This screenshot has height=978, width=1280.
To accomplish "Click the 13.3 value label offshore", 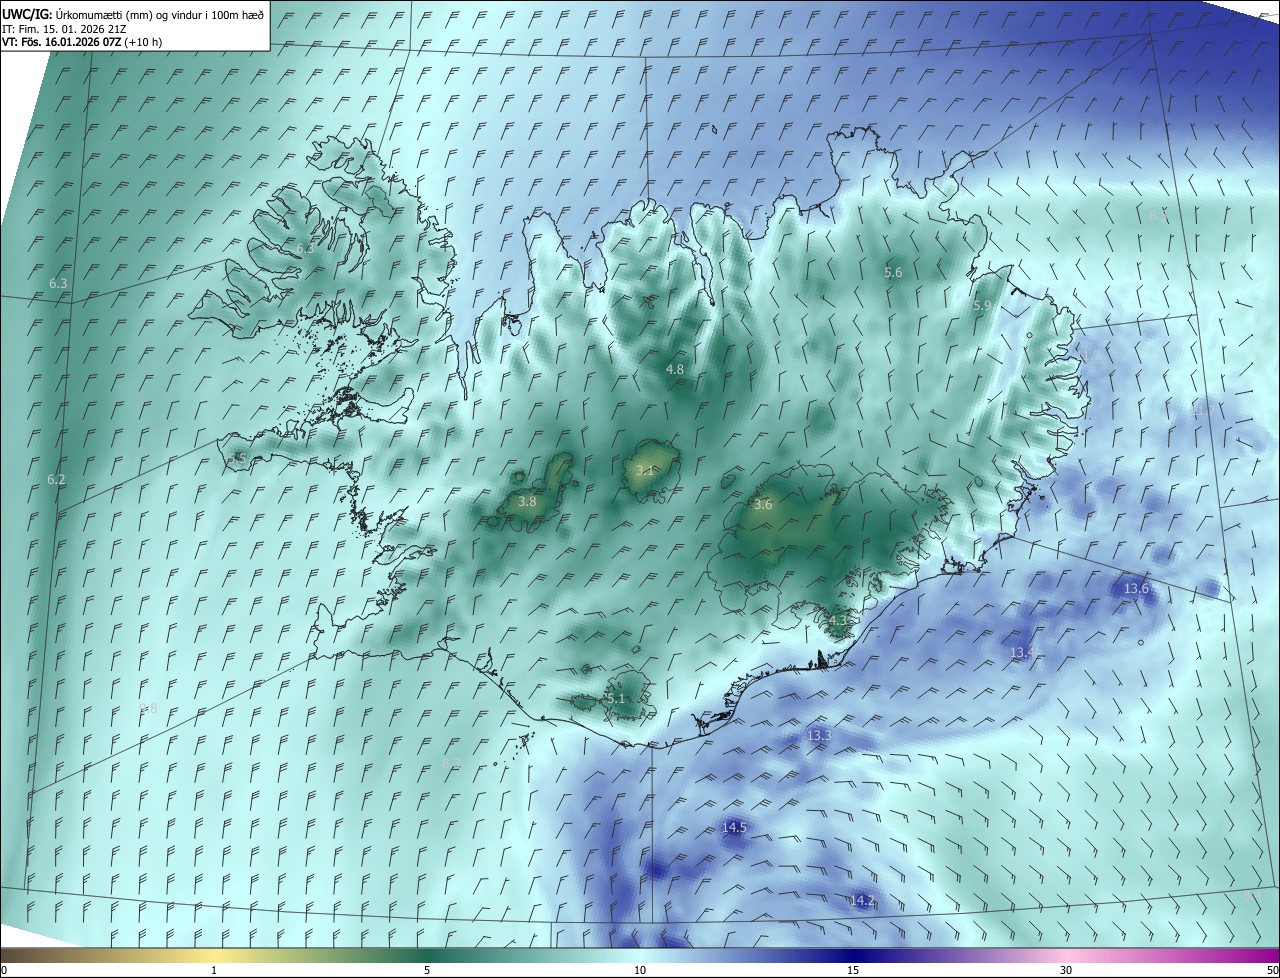I will pyautogui.click(x=819, y=736).
